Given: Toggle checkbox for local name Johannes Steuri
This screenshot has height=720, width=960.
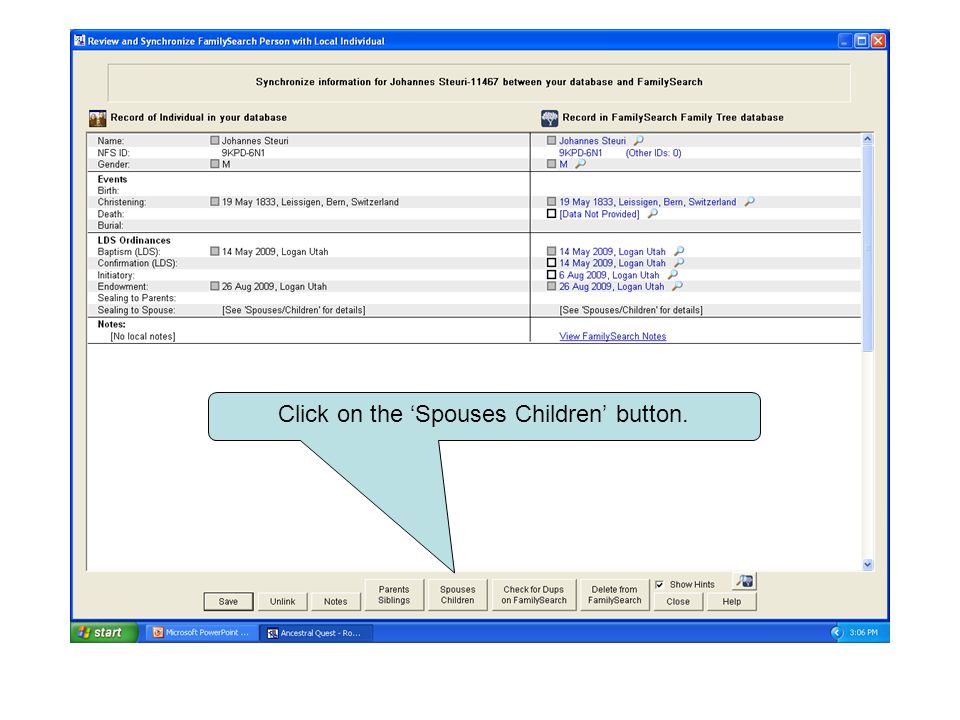Looking at the screenshot, I should pyautogui.click(x=214, y=140).
